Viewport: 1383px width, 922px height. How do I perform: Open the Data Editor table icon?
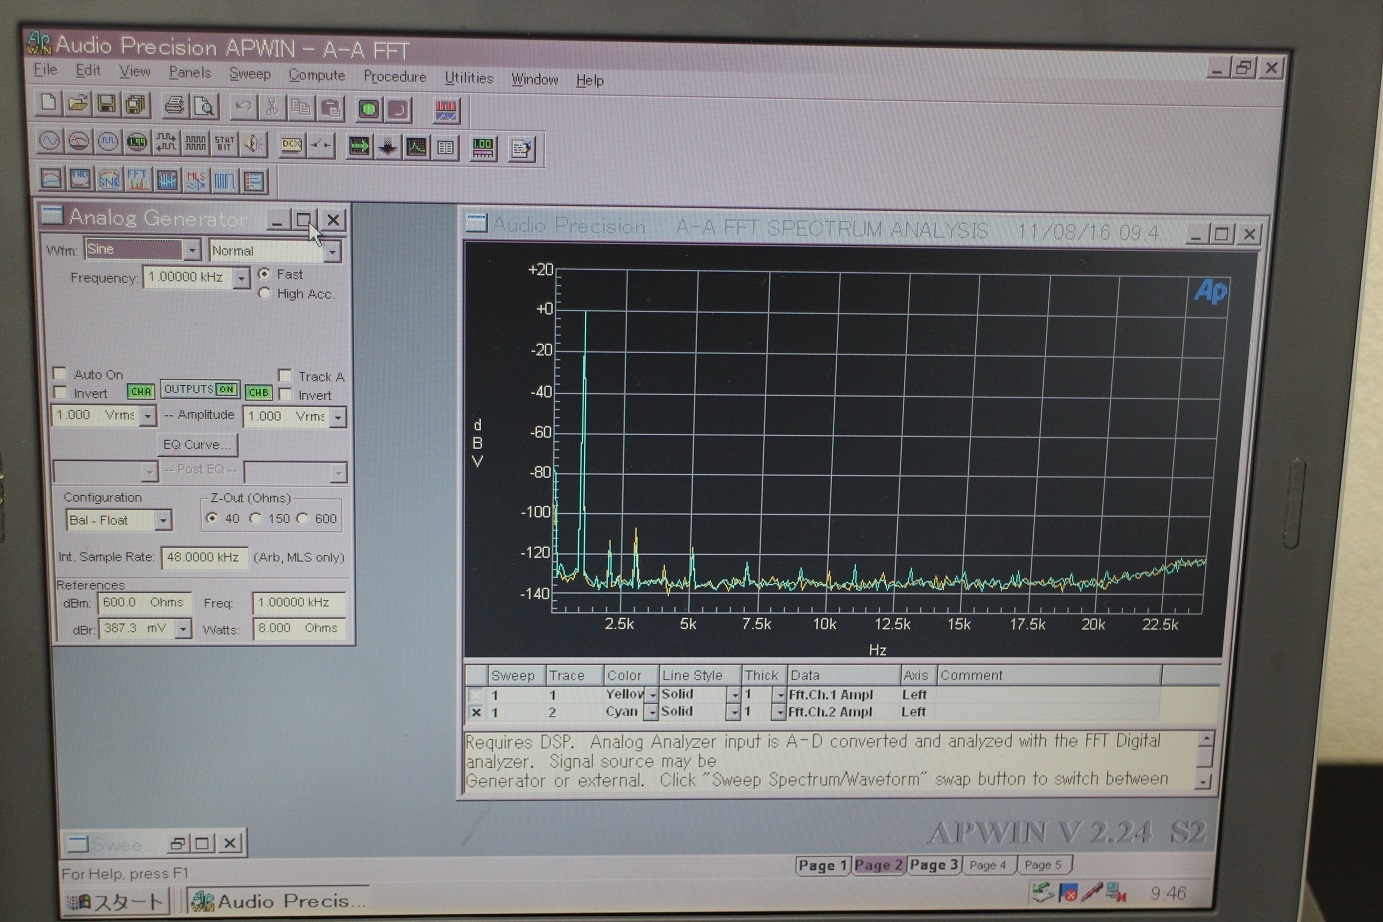point(446,148)
